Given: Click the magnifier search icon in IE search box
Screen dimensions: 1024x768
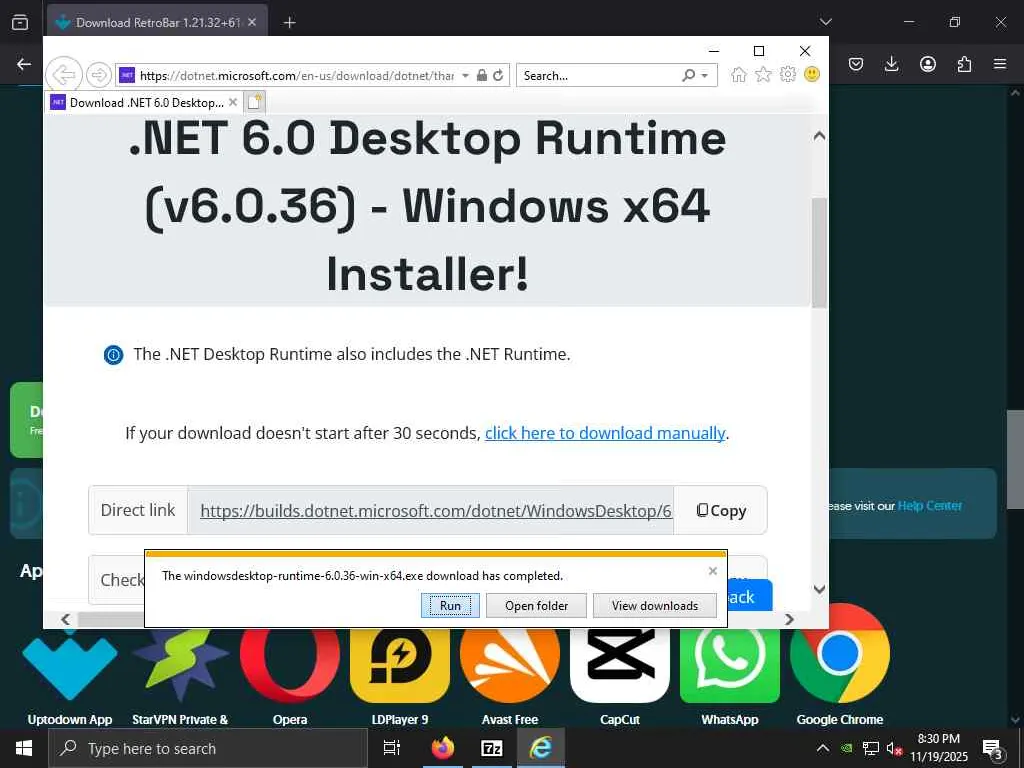Looking at the screenshot, I should click(688, 75).
